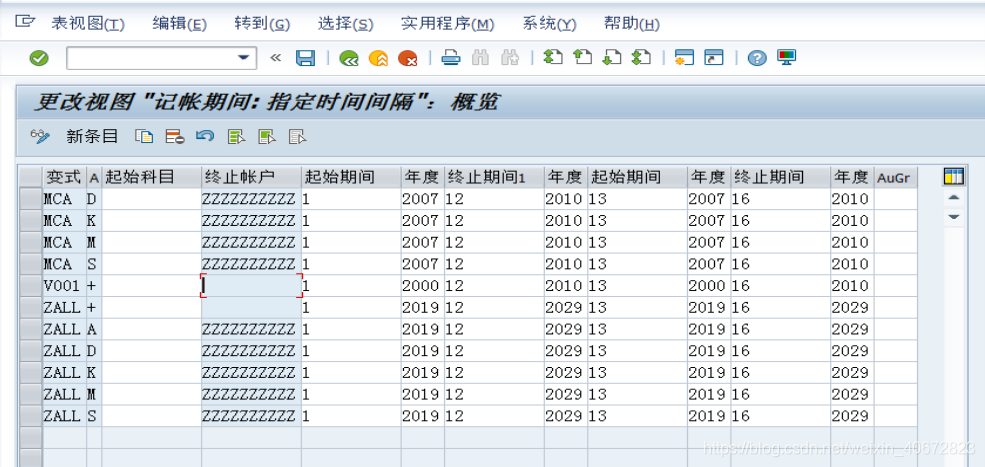Open the window menu icon beside 表视图
This screenshot has height=467, width=985.
[x=24, y=22]
